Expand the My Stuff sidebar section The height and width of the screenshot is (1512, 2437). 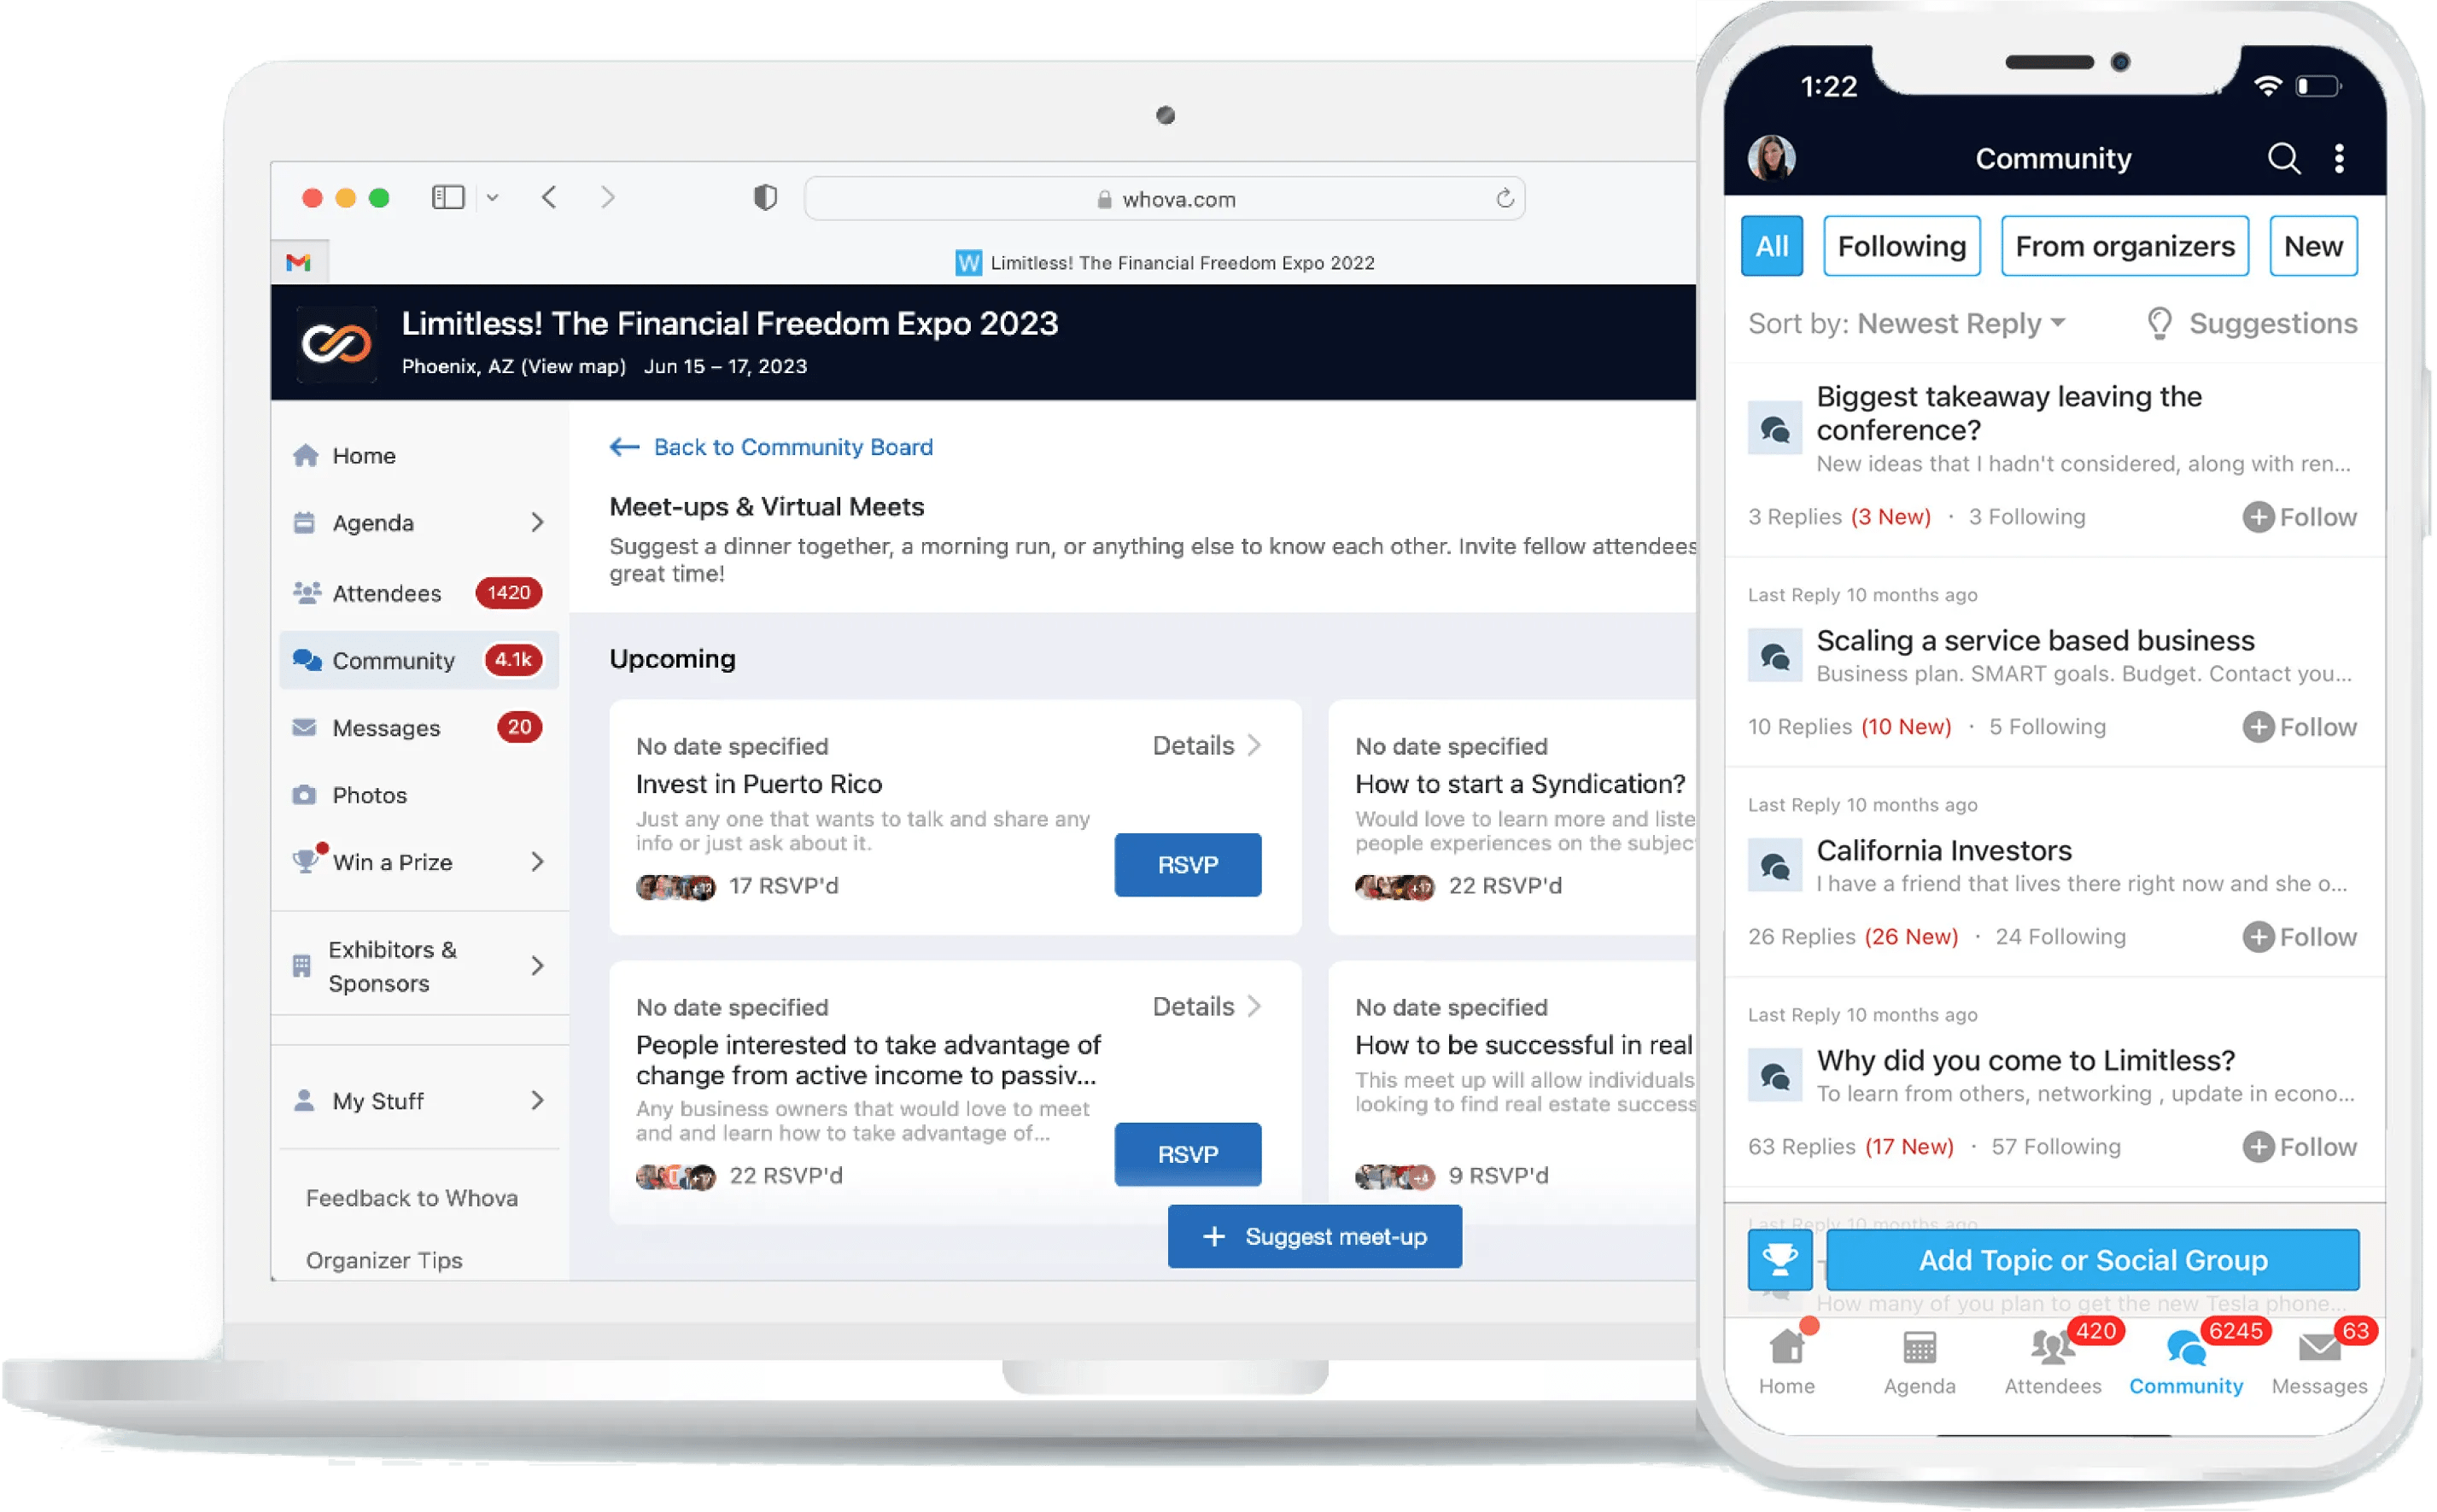537,1101
